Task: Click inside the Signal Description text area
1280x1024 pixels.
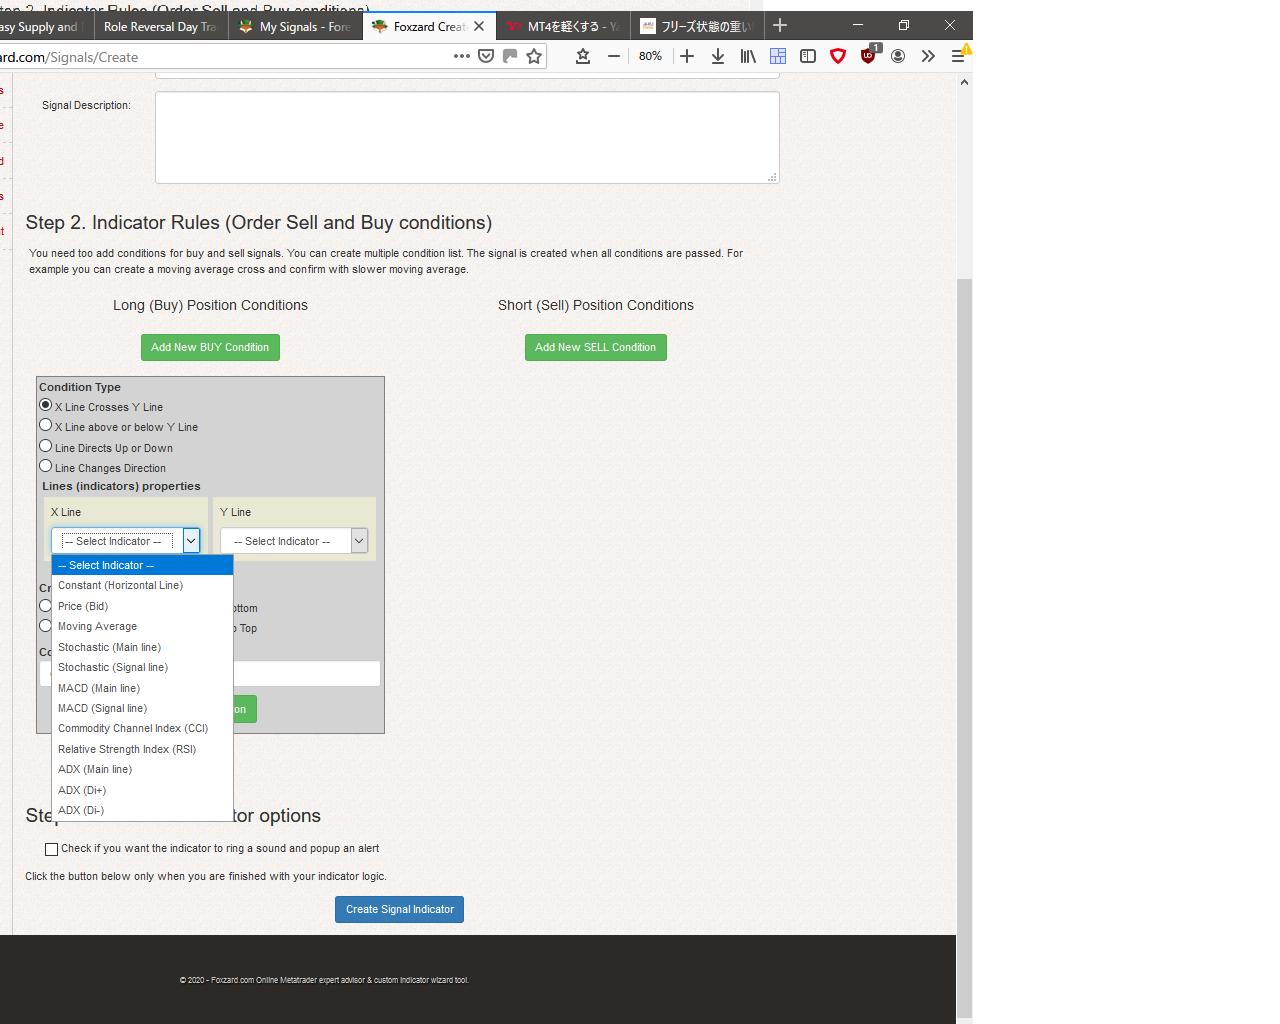Action: (467, 137)
